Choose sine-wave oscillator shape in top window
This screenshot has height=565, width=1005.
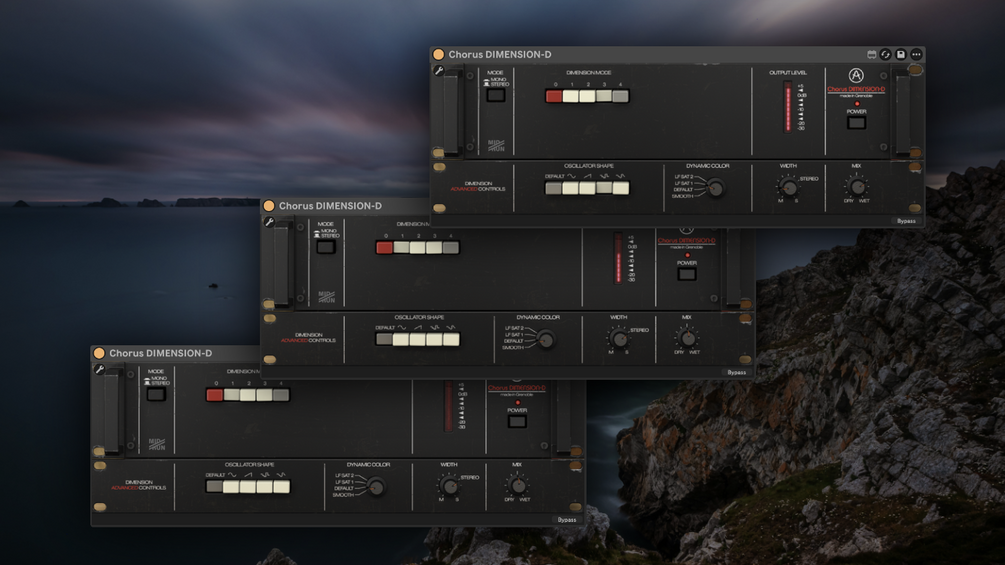tap(570, 188)
